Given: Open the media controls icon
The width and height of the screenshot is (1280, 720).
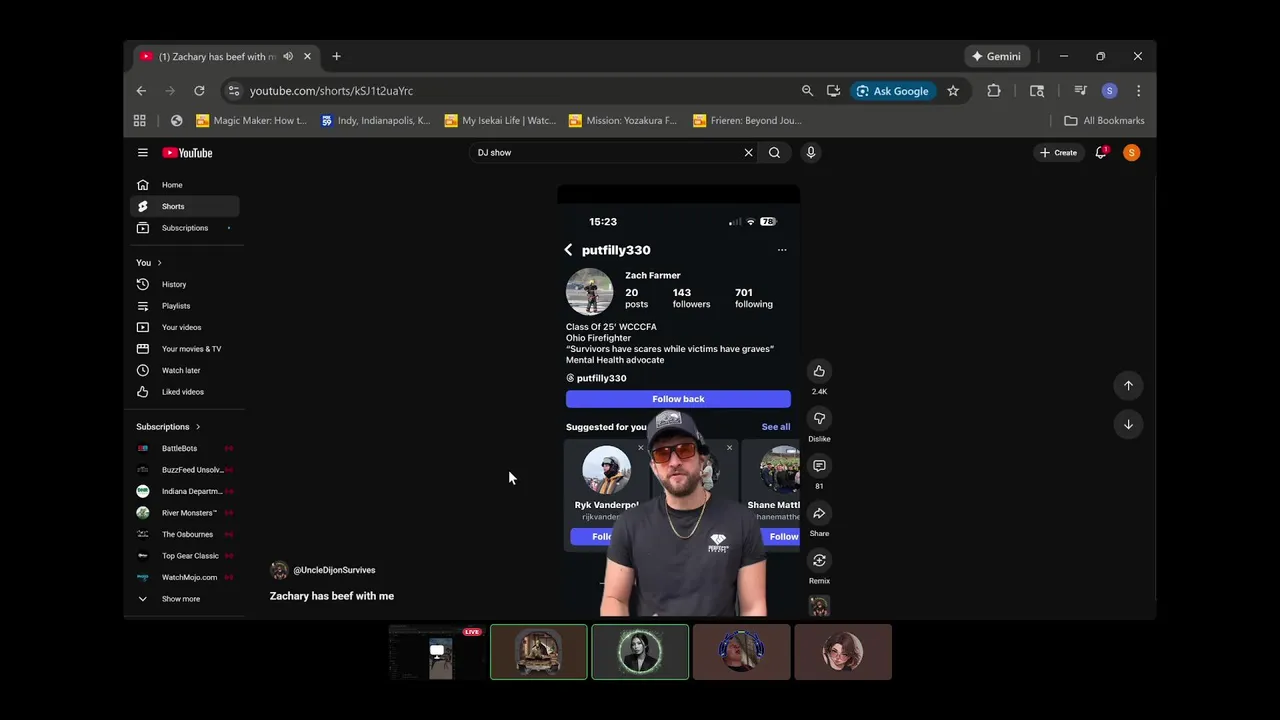Looking at the screenshot, I should click(x=1080, y=91).
